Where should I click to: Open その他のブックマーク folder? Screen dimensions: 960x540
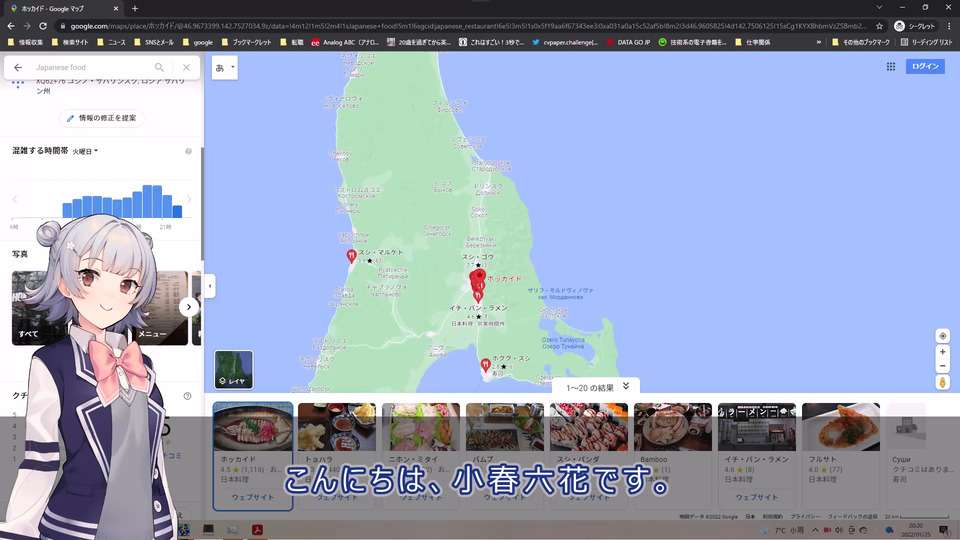click(861, 42)
